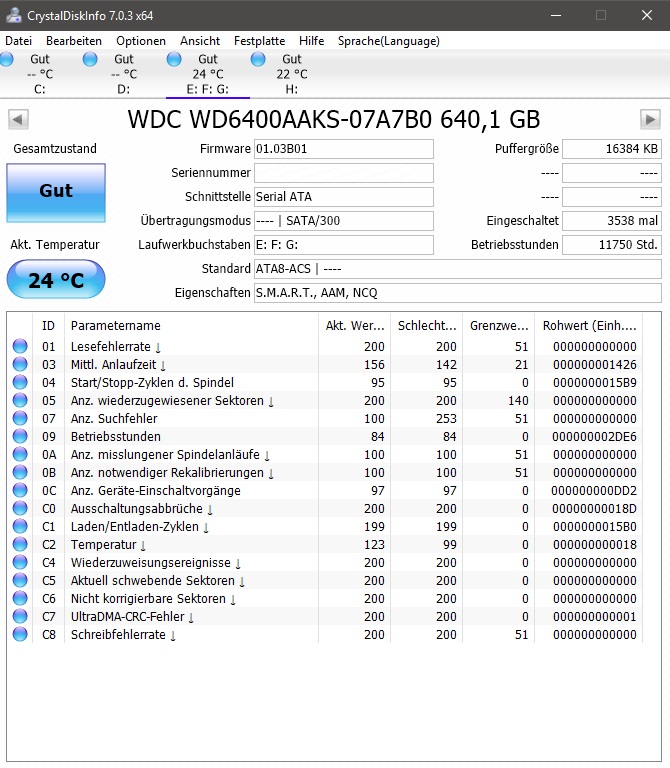Click the Übertragungsmodus field SATA/300
670x768 pixels.
[x=344, y=221]
